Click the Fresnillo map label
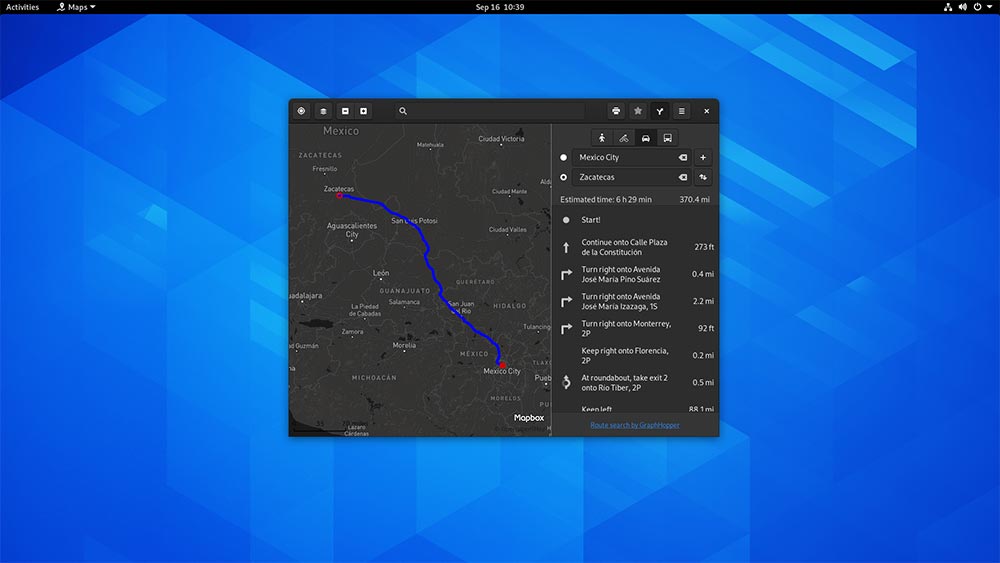 pyautogui.click(x=325, y=169)
